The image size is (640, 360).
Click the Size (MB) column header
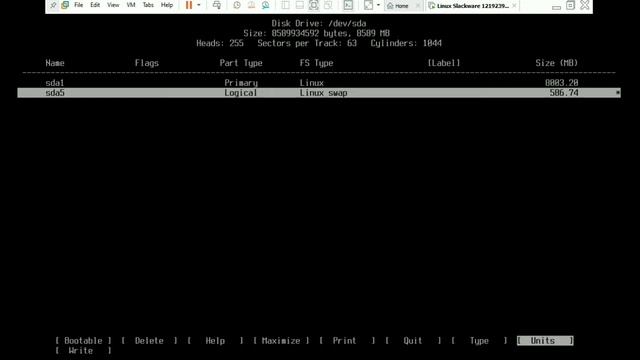pos(557,63)
